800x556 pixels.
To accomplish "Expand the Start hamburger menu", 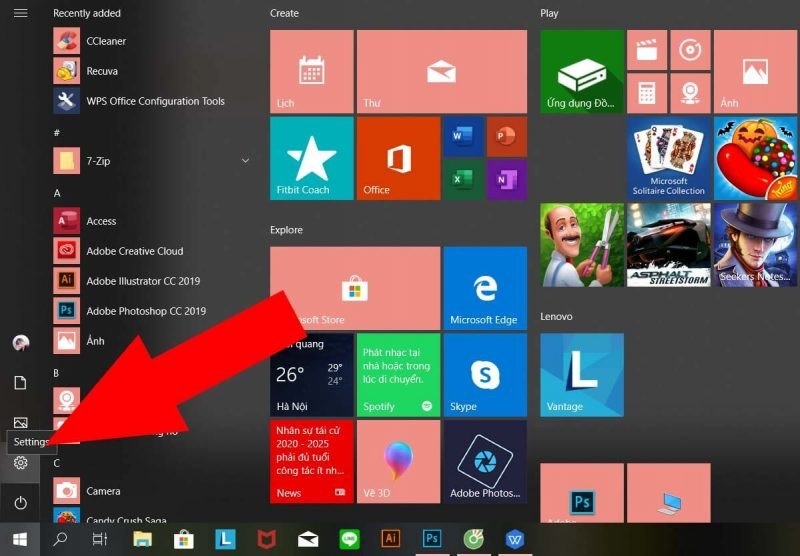I will (20, 13).
